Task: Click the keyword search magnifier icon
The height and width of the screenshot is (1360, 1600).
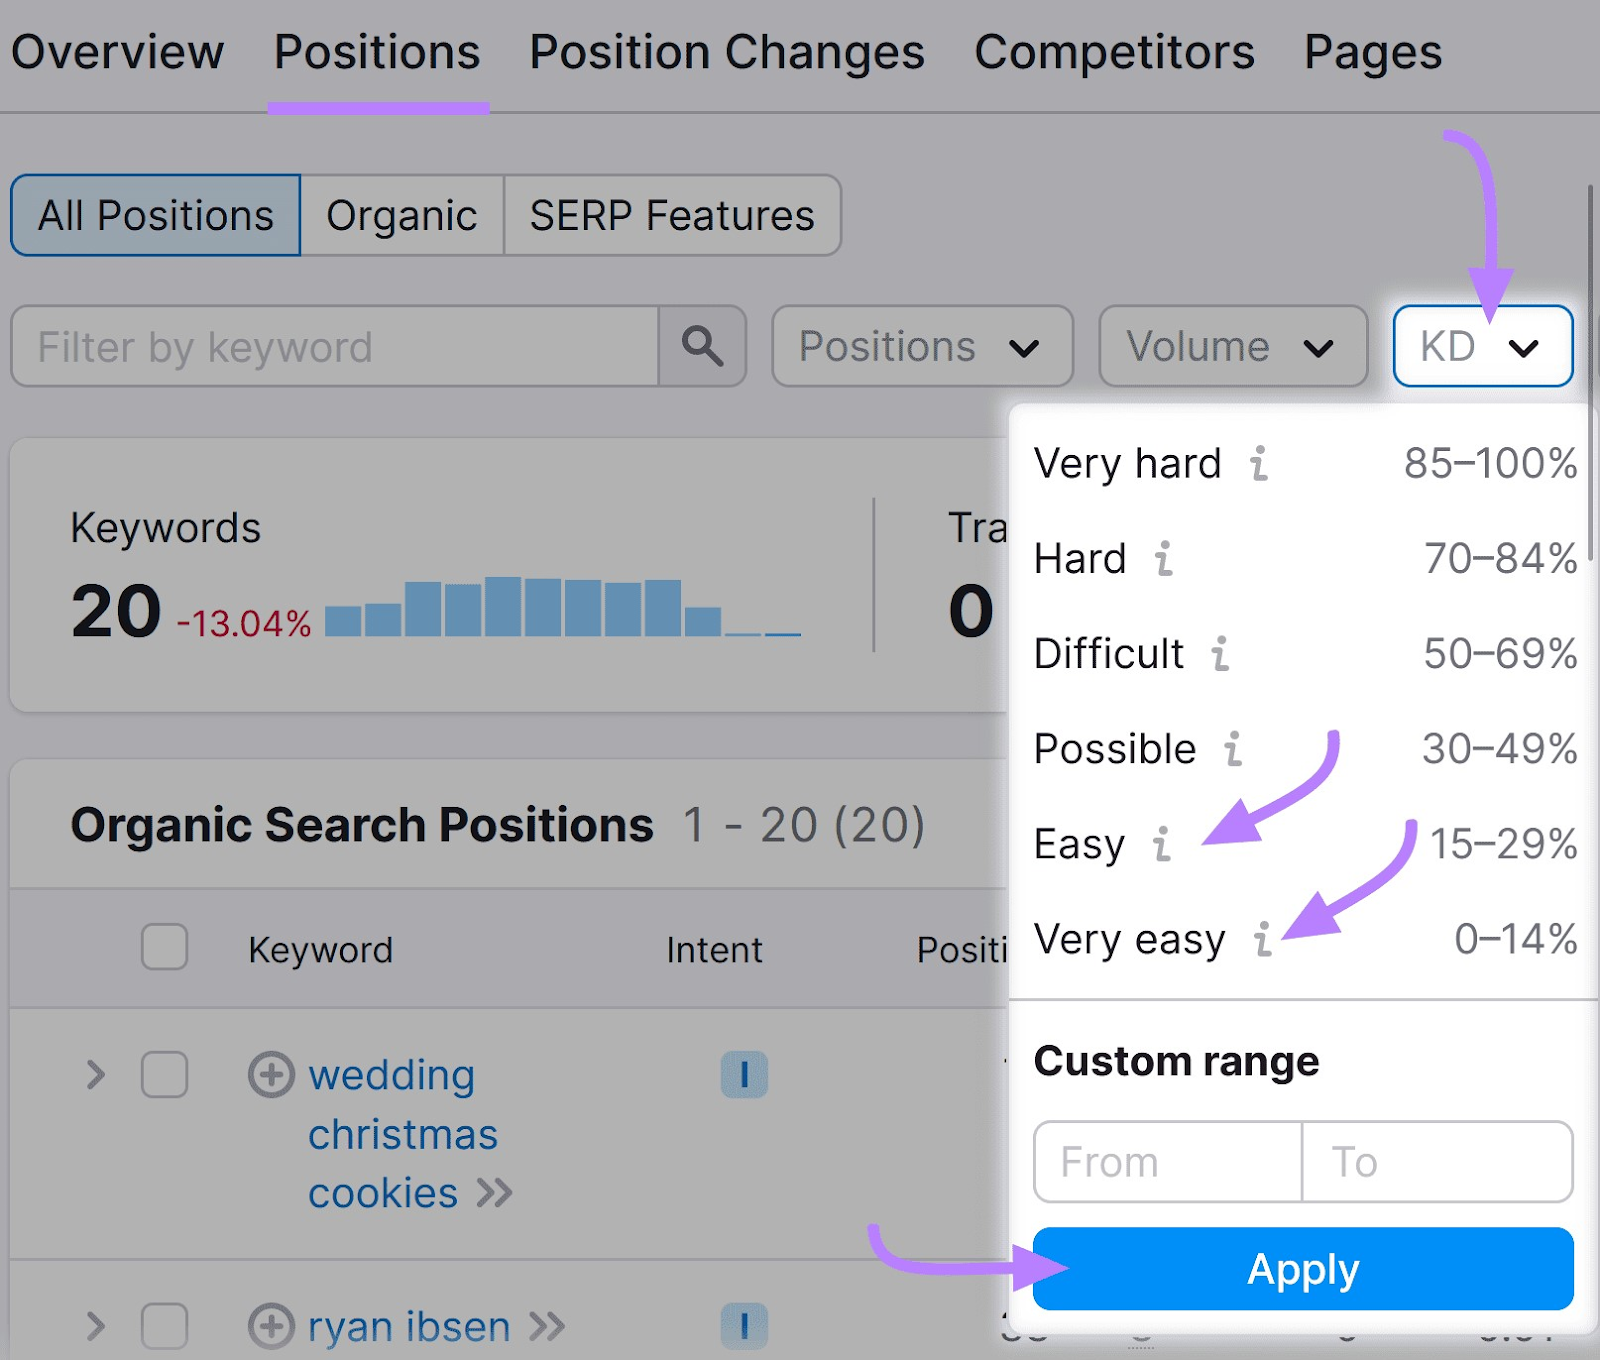Action: (x=702, y=347)
